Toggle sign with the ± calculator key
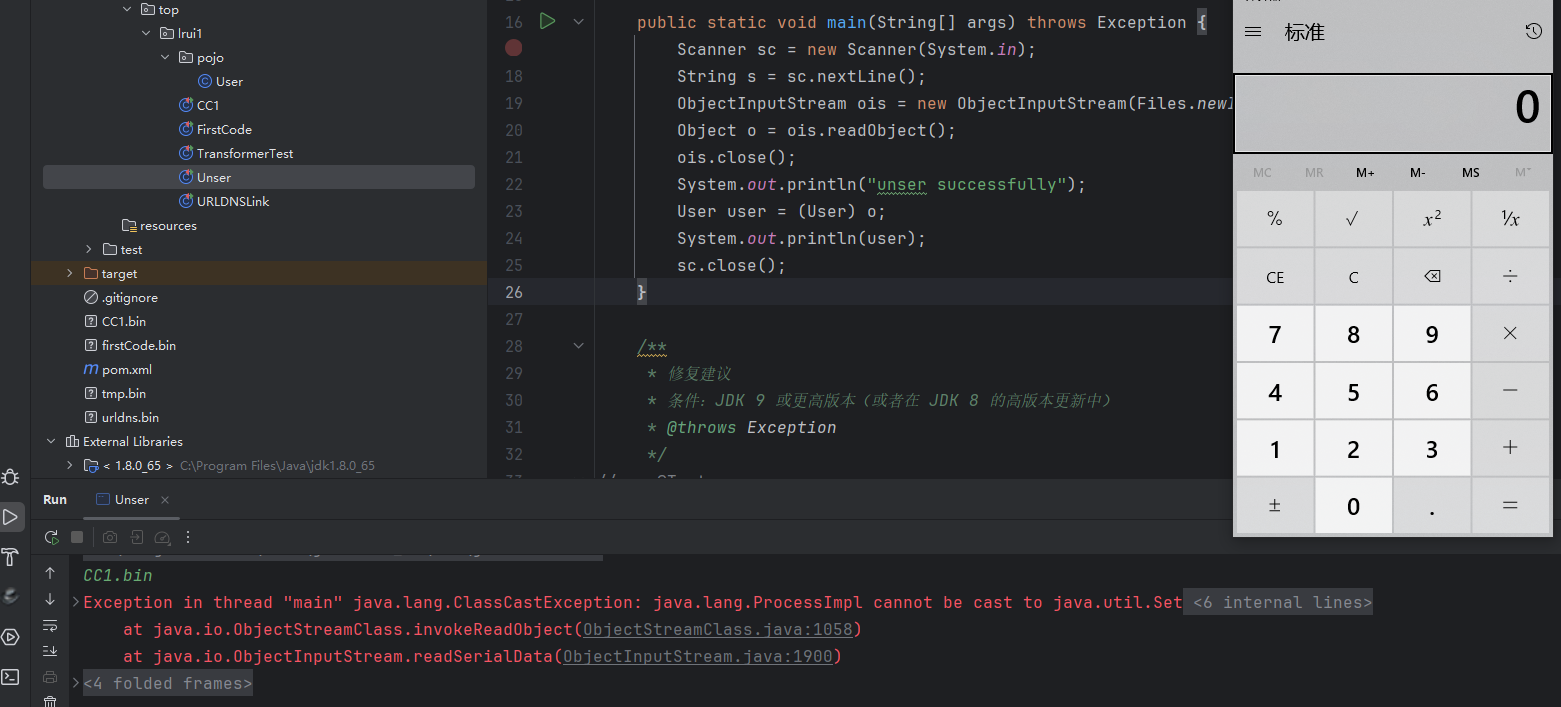 click(1274, 506)
